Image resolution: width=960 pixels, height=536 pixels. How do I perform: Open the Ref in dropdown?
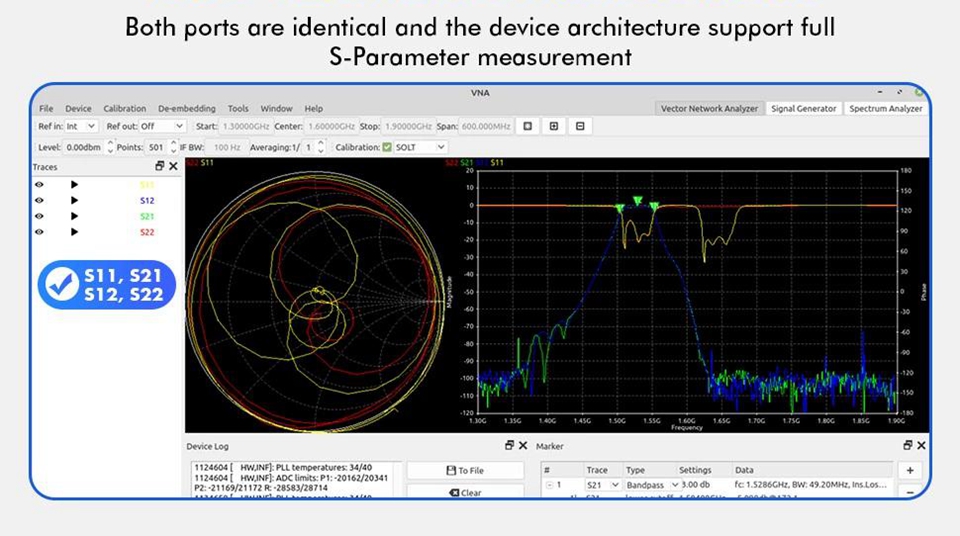pos(82,126)
